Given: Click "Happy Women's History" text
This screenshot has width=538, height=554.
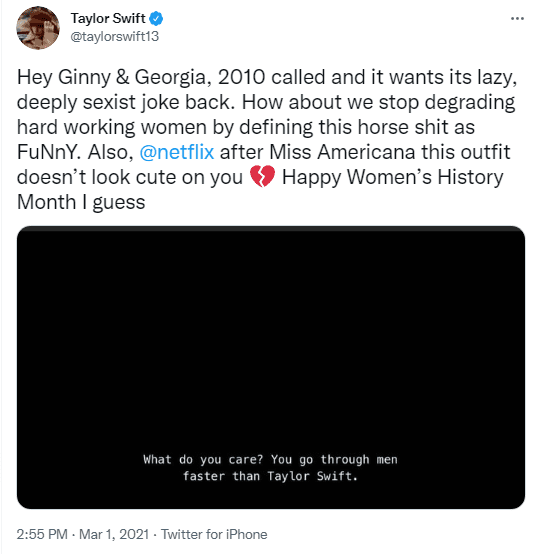Looking at the screenshot, I should click(x=392, y=177).
